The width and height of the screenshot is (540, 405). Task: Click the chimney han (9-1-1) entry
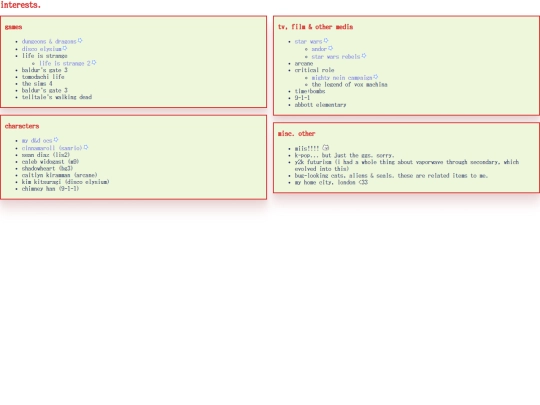pos(51,189)
